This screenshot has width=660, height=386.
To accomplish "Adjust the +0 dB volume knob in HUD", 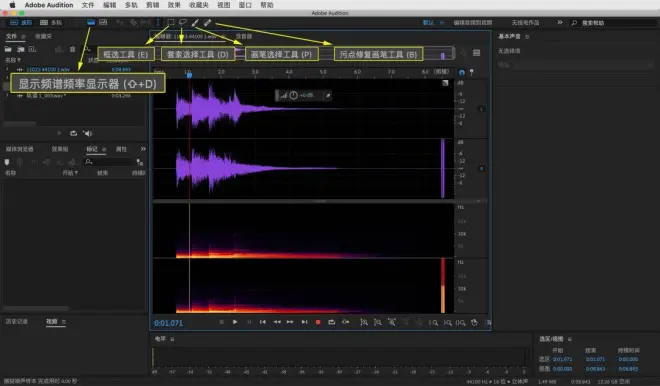I will coord(293,96).
